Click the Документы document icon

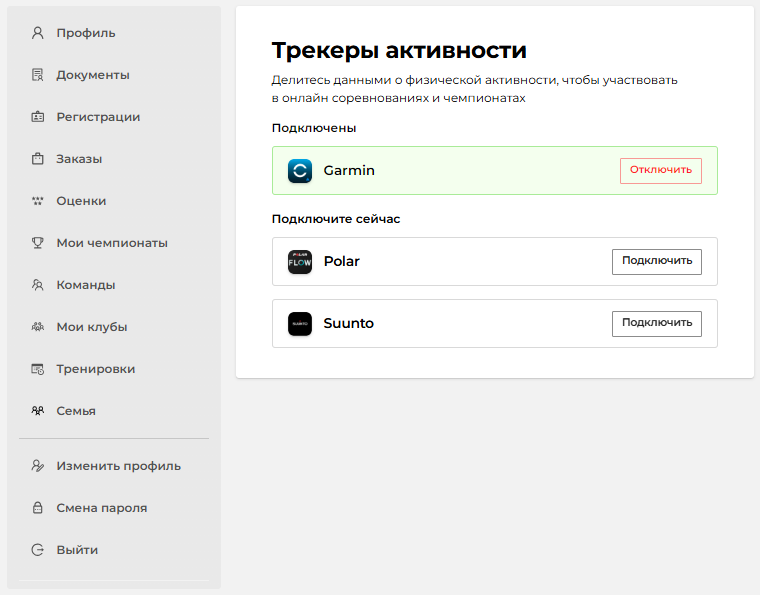(37, 75)
